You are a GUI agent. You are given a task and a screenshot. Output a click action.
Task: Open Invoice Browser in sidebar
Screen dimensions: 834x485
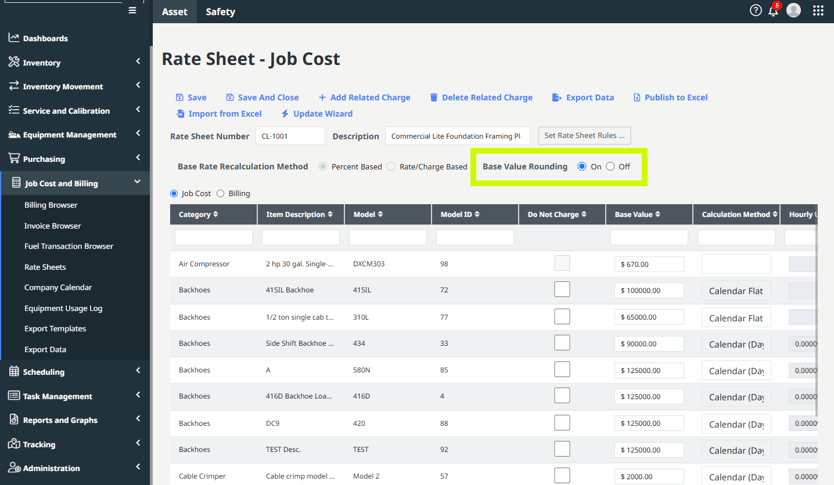[53, 225]
